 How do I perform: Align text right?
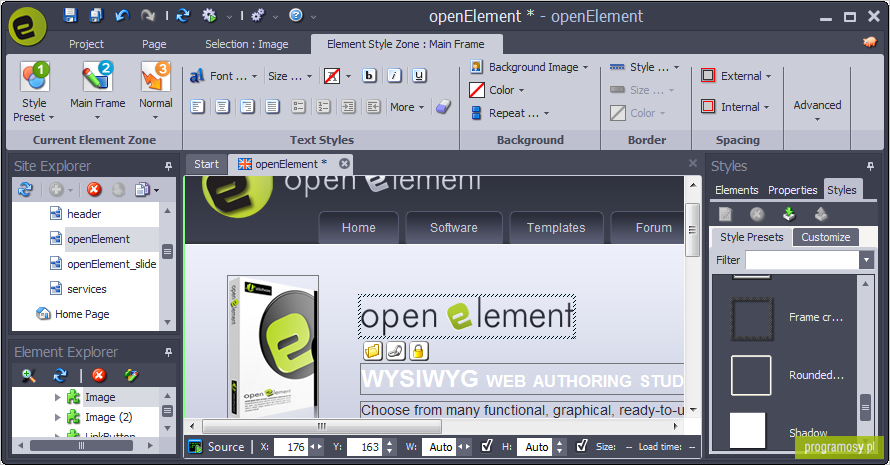tap(247, 106)
